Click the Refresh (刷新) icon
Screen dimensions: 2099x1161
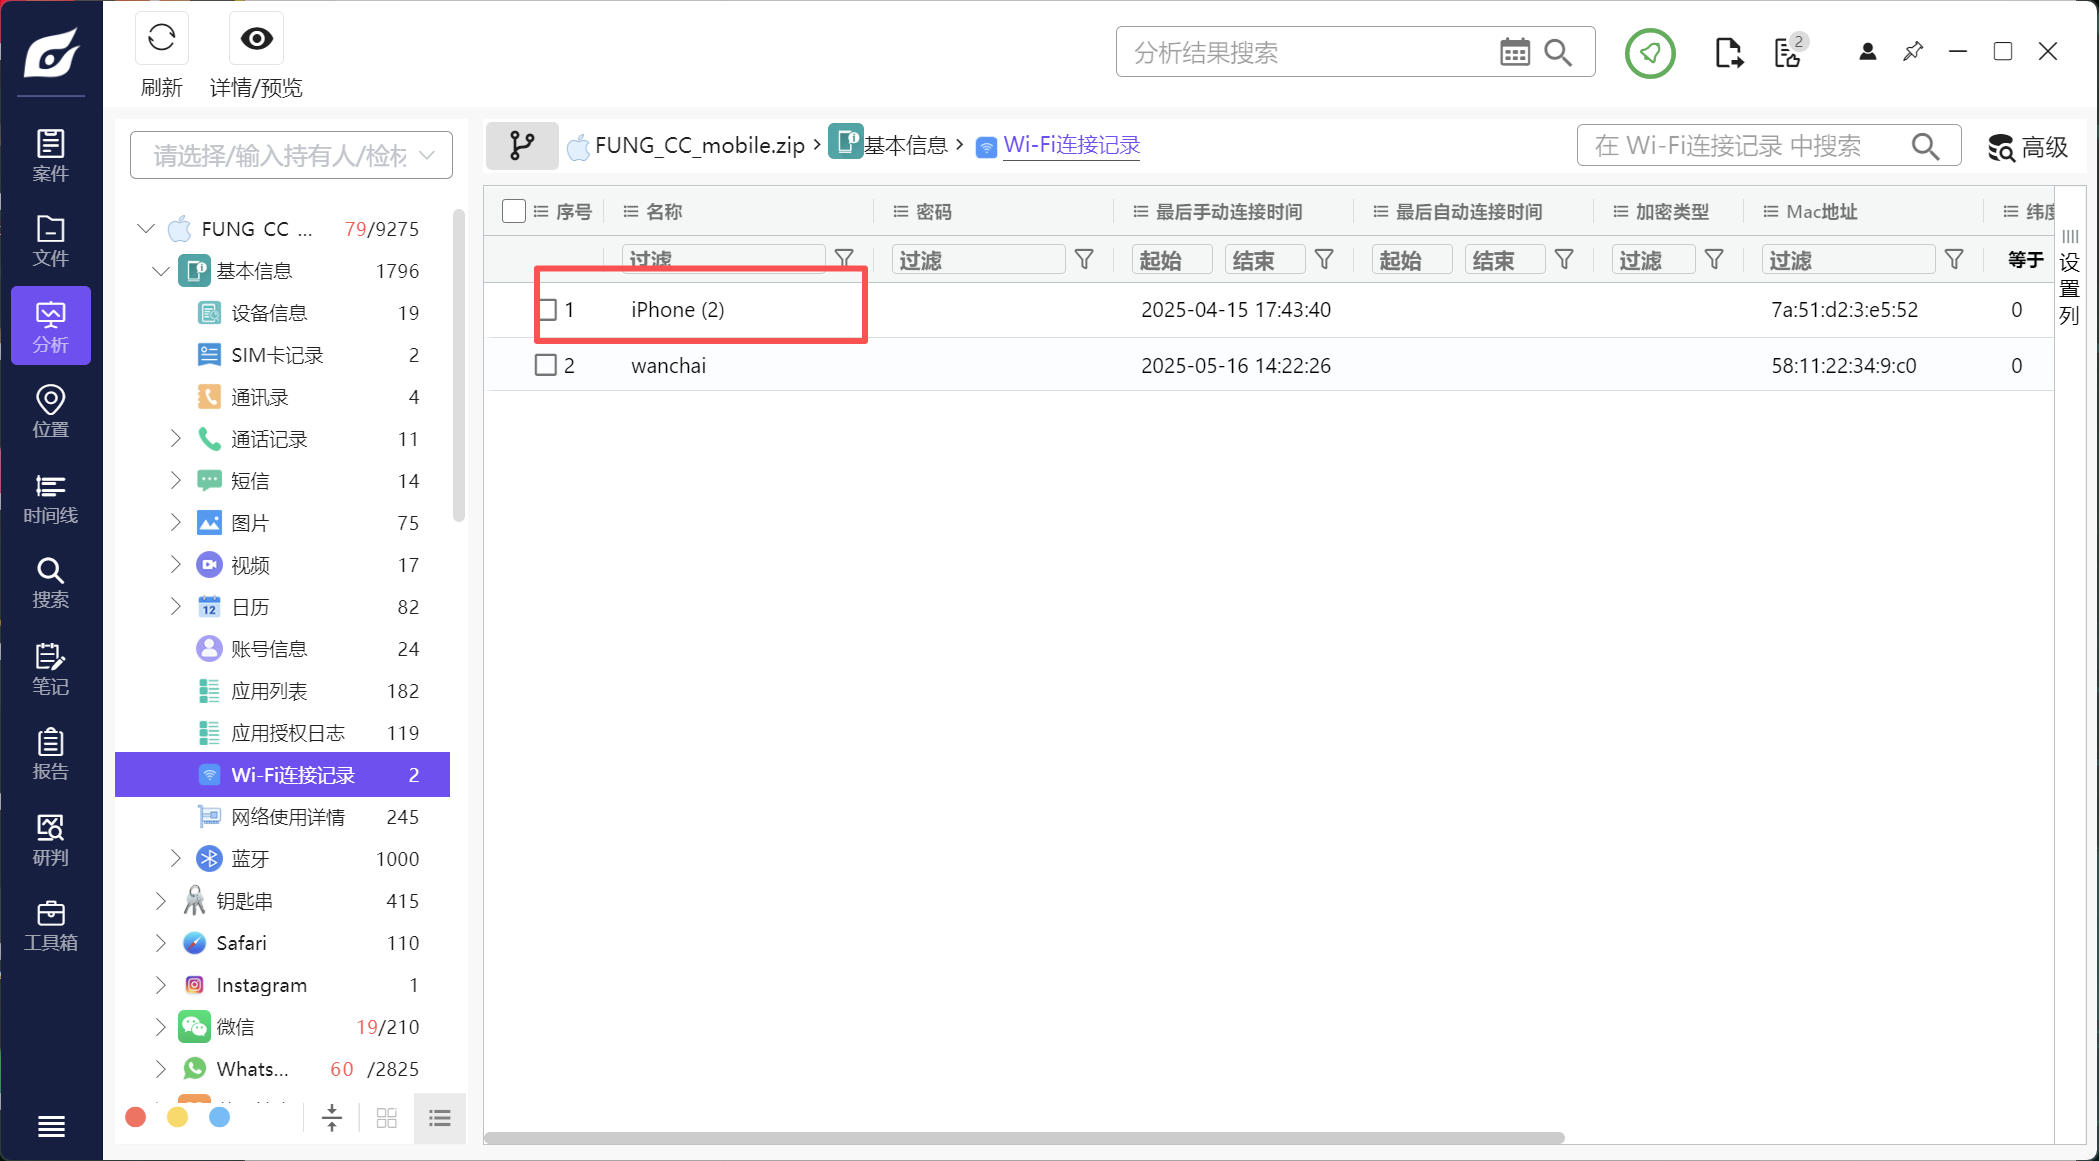tap(161, 40)
